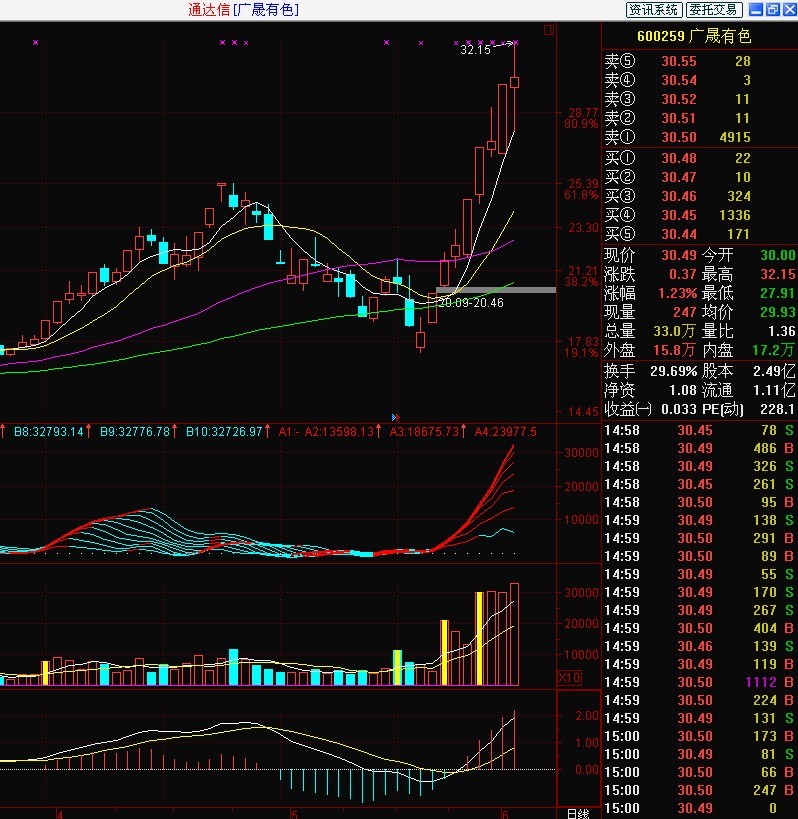798x819 pixels.
Task: Click the 20.09-20.46 gap annotation label
Action: (471, 303)
